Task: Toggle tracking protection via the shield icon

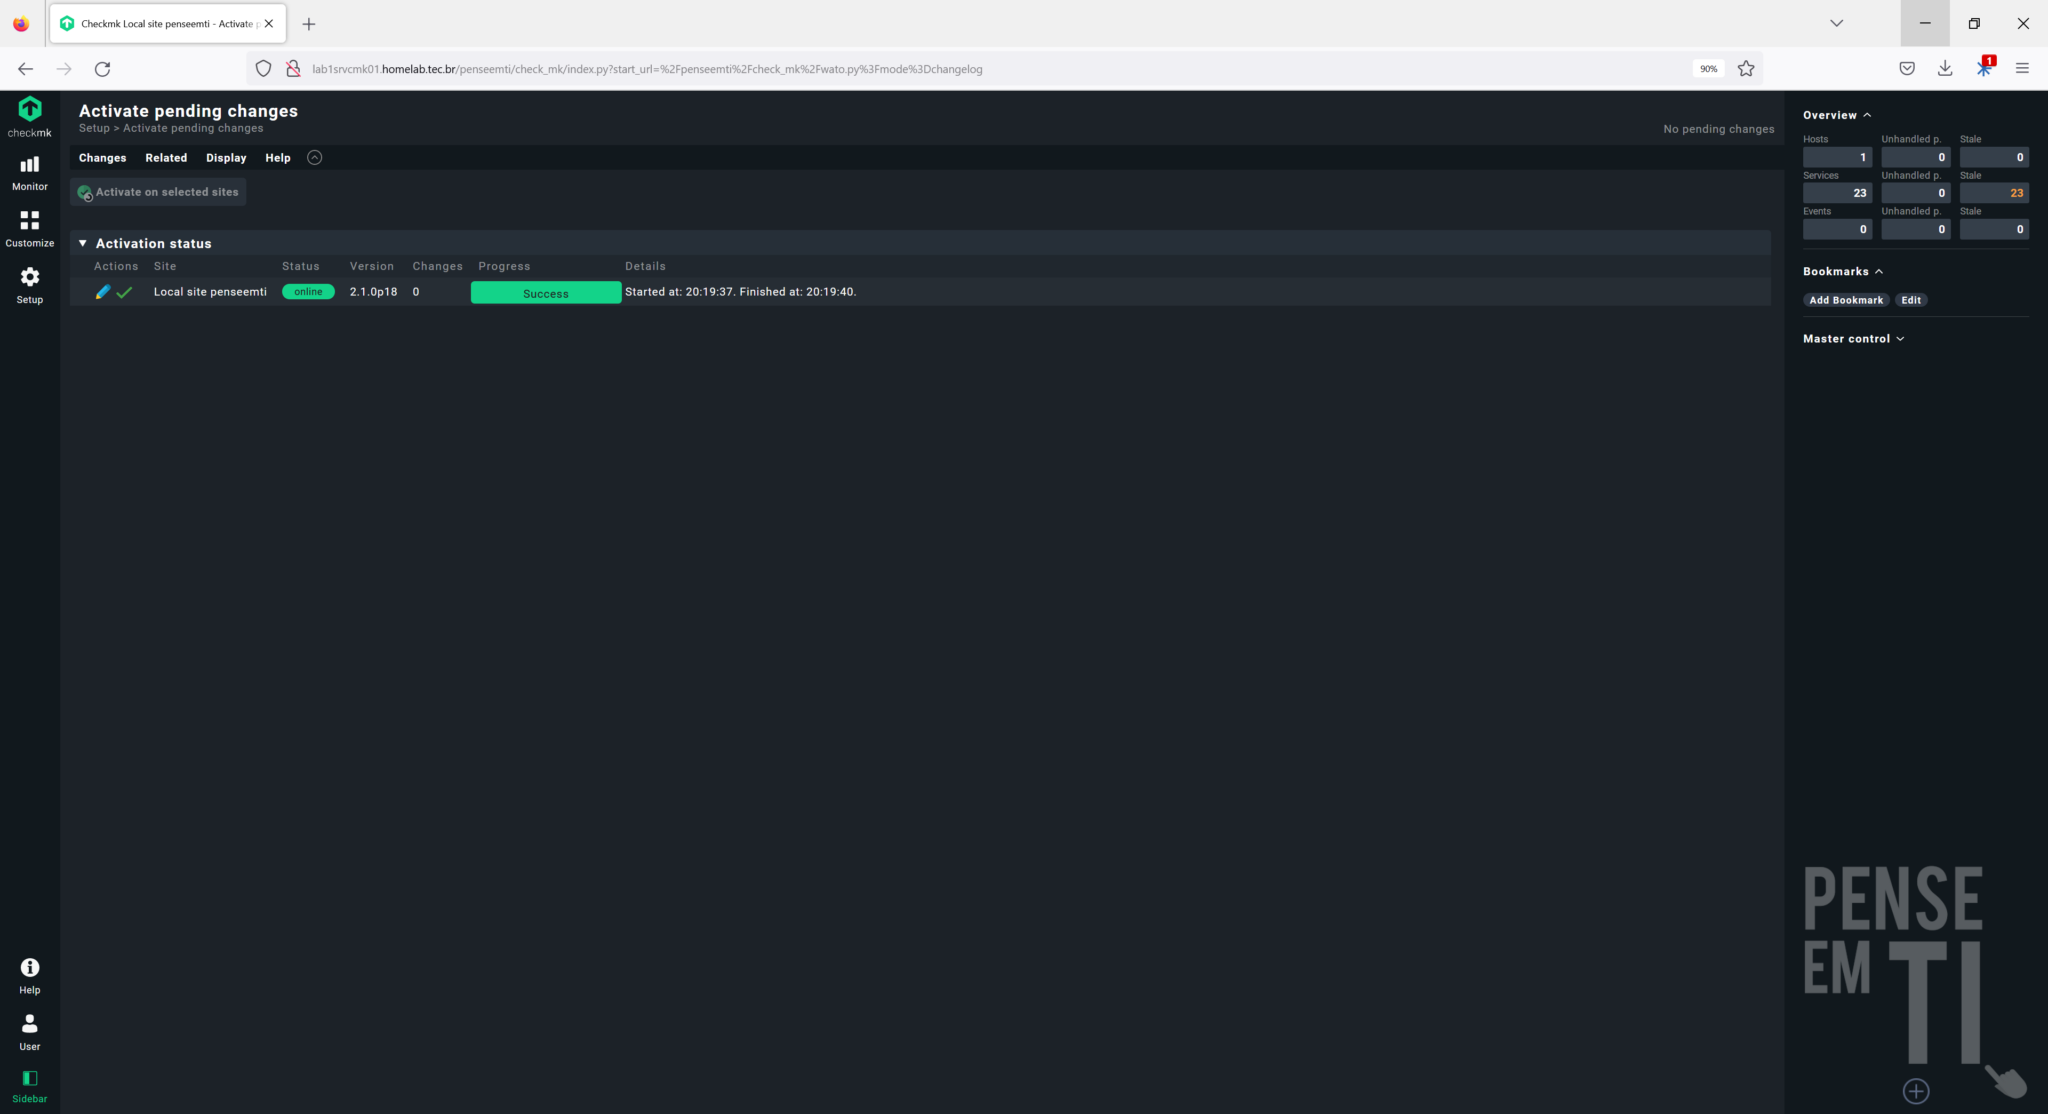Action: coord(263,68)
